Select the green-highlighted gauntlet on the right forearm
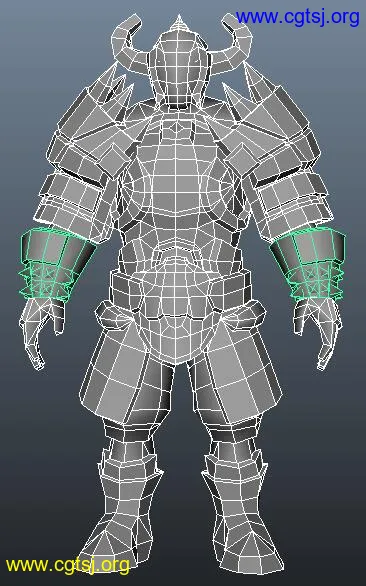Viewport: 366px width, 586px height. pyautogui.click(x=309, y=263)
